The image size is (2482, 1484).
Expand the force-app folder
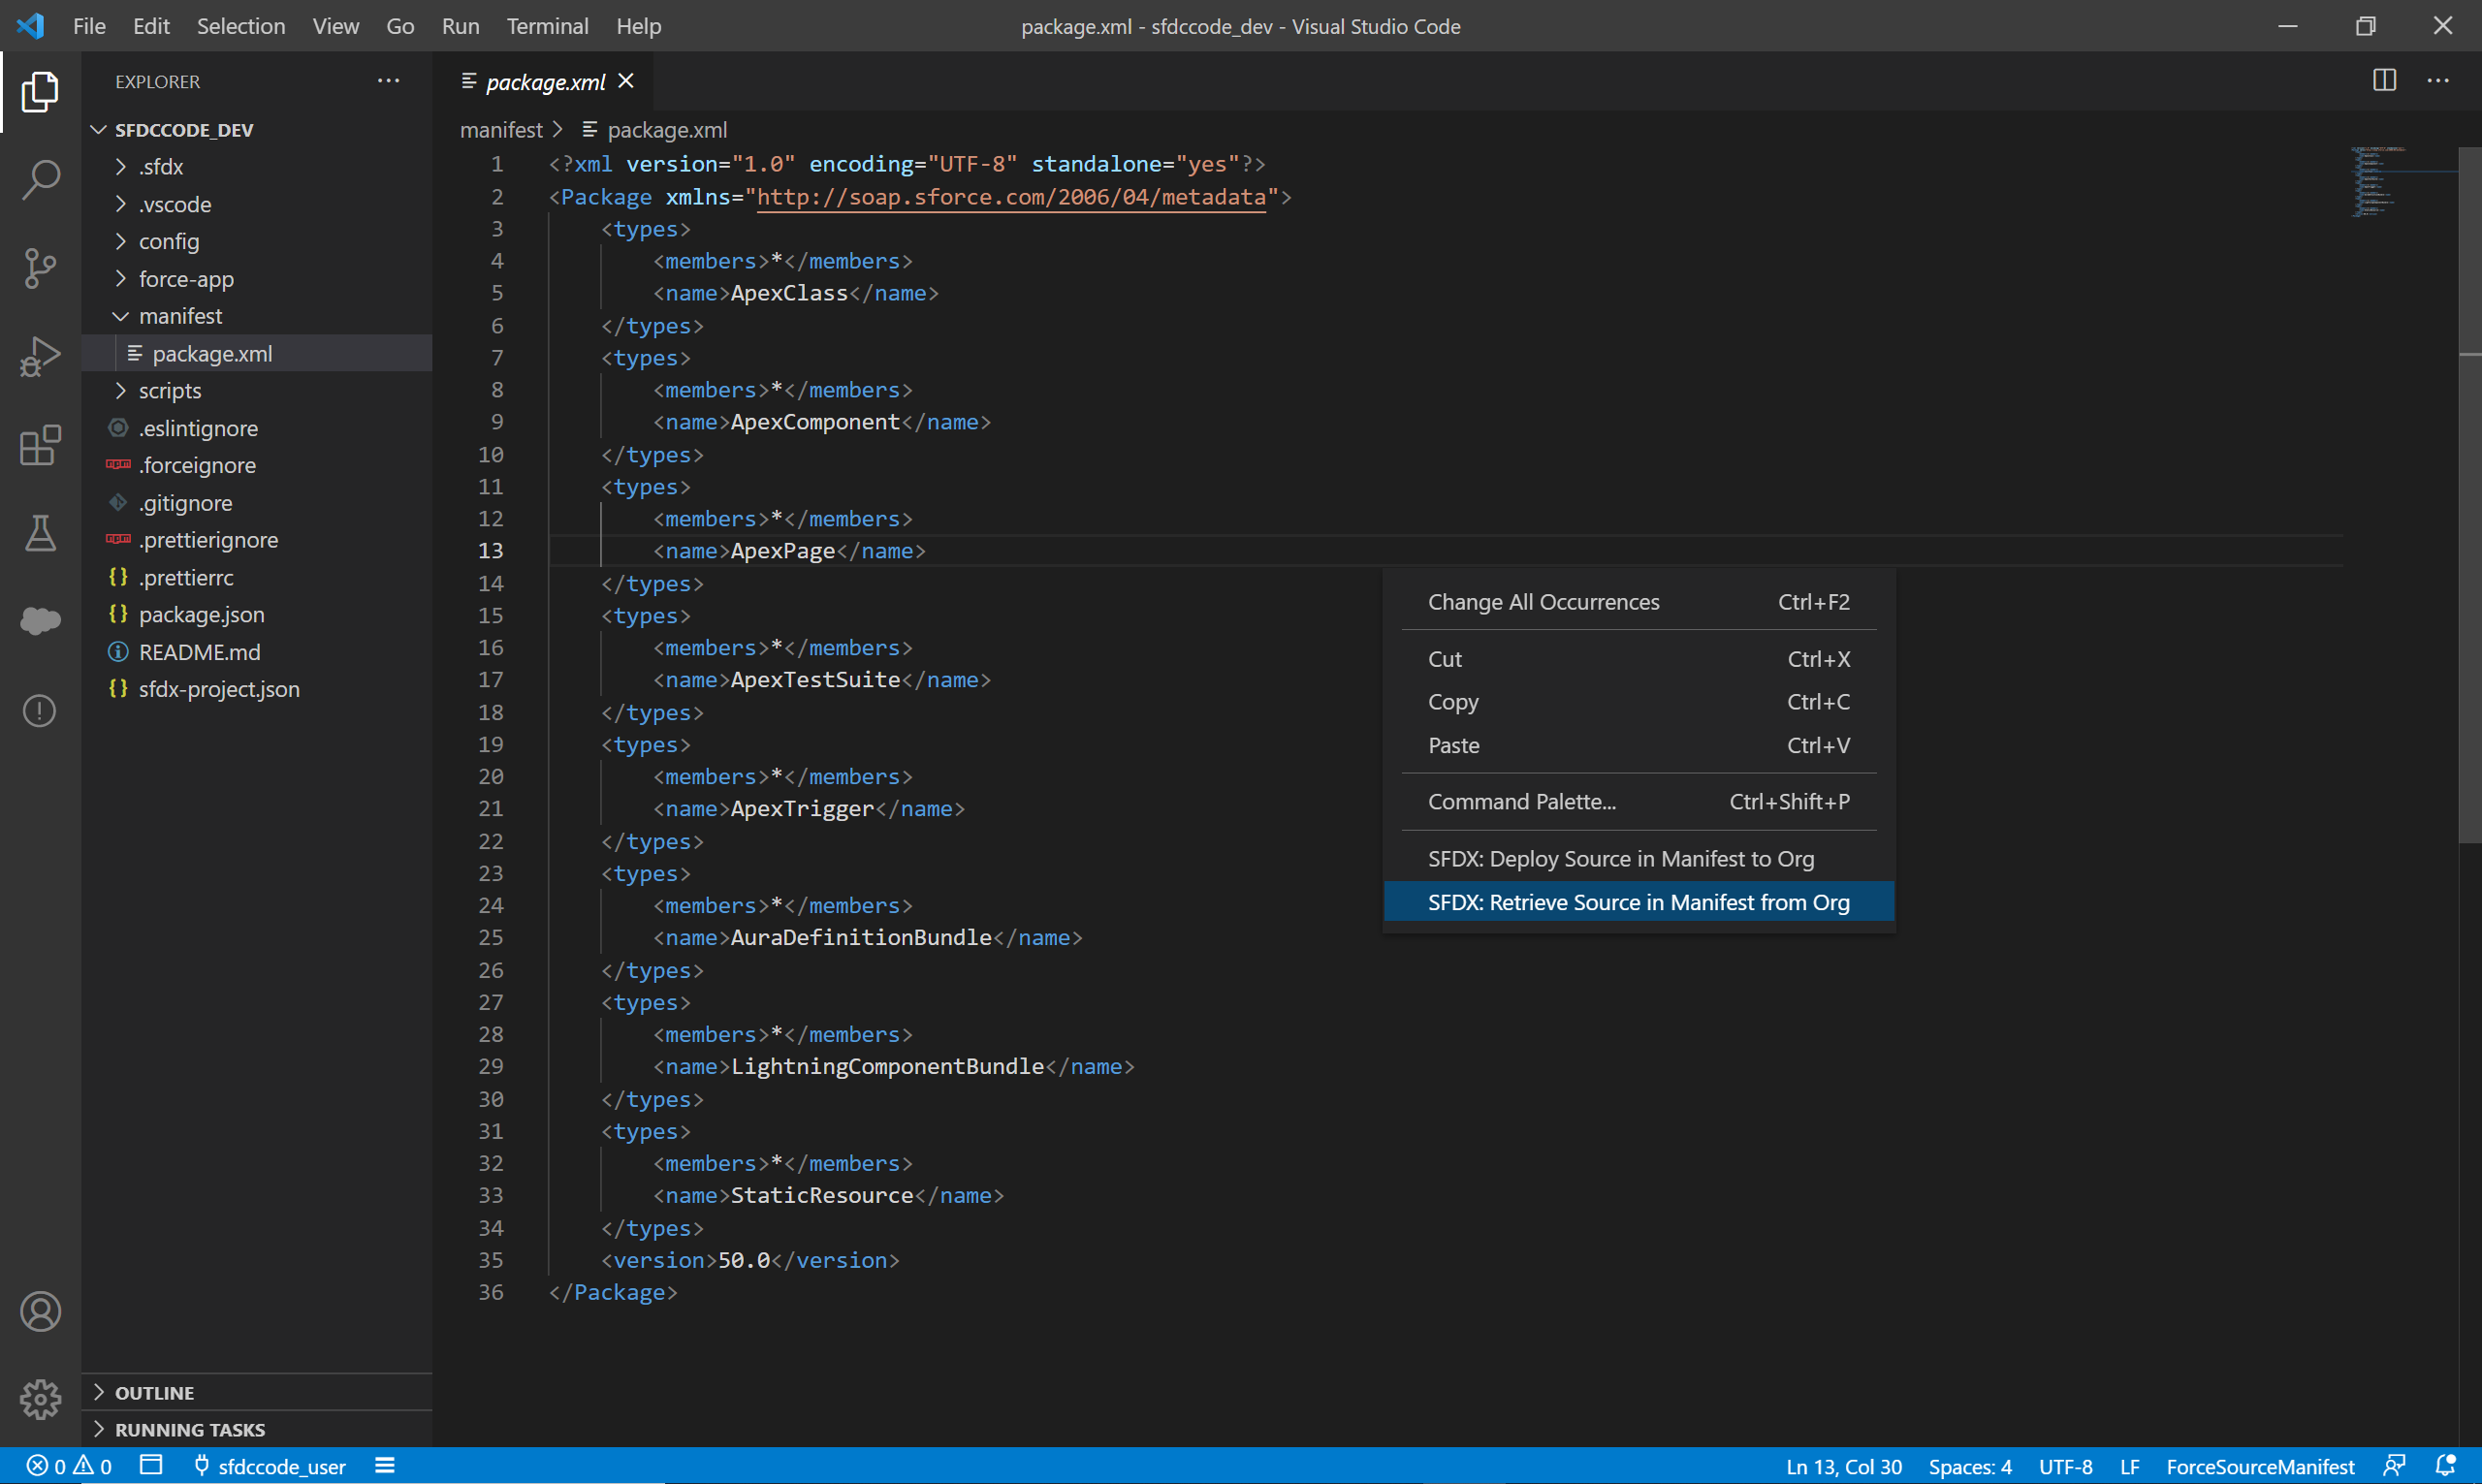tap(186, 279)
